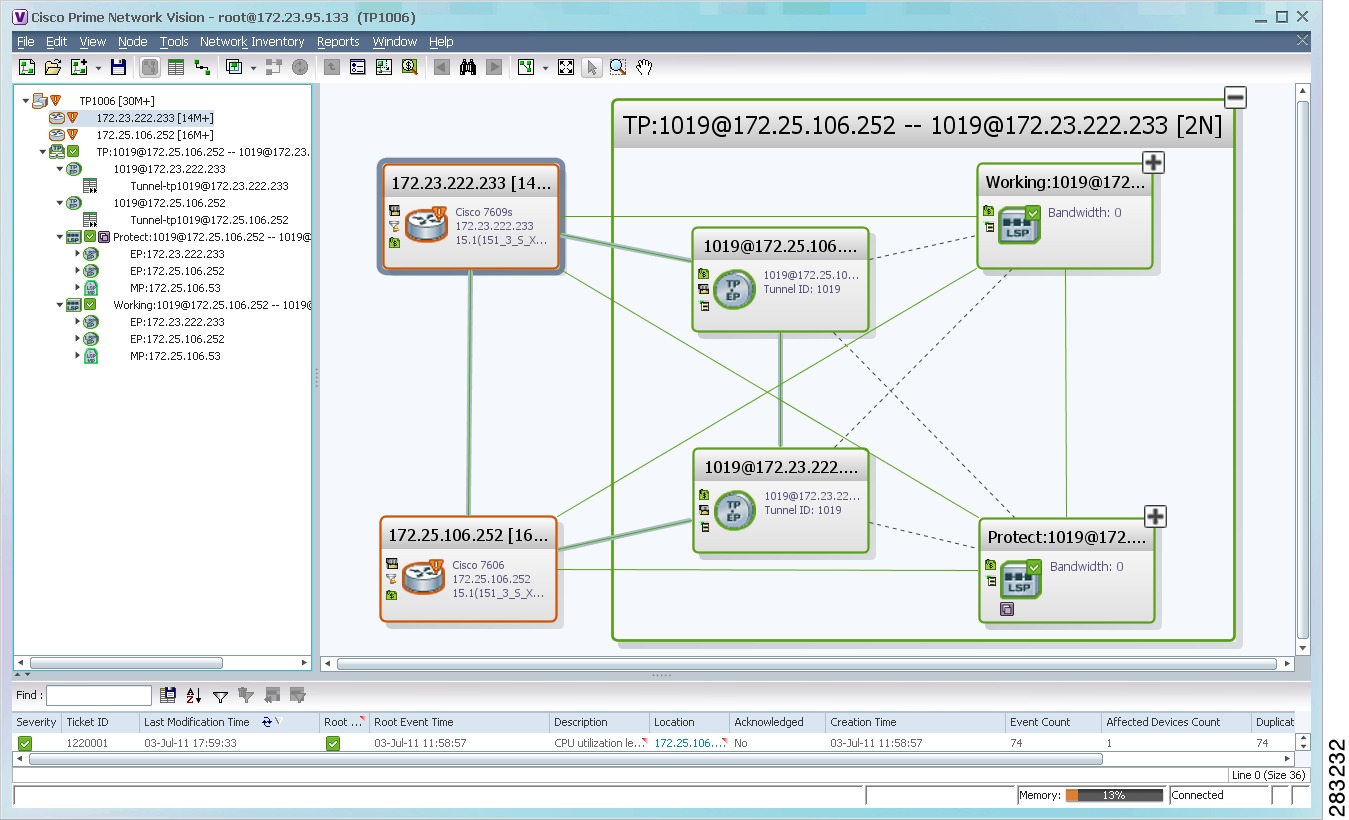Click the aggregation toolbar icon
Image resolution: width=1349 pixels, height=820 pixels.
[x=234, y=67]
